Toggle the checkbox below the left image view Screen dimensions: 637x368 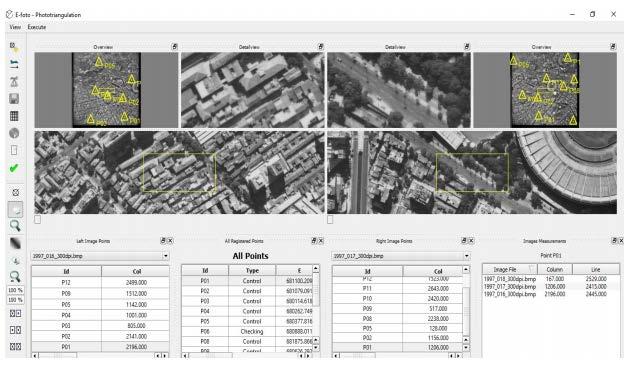(38, 220)
